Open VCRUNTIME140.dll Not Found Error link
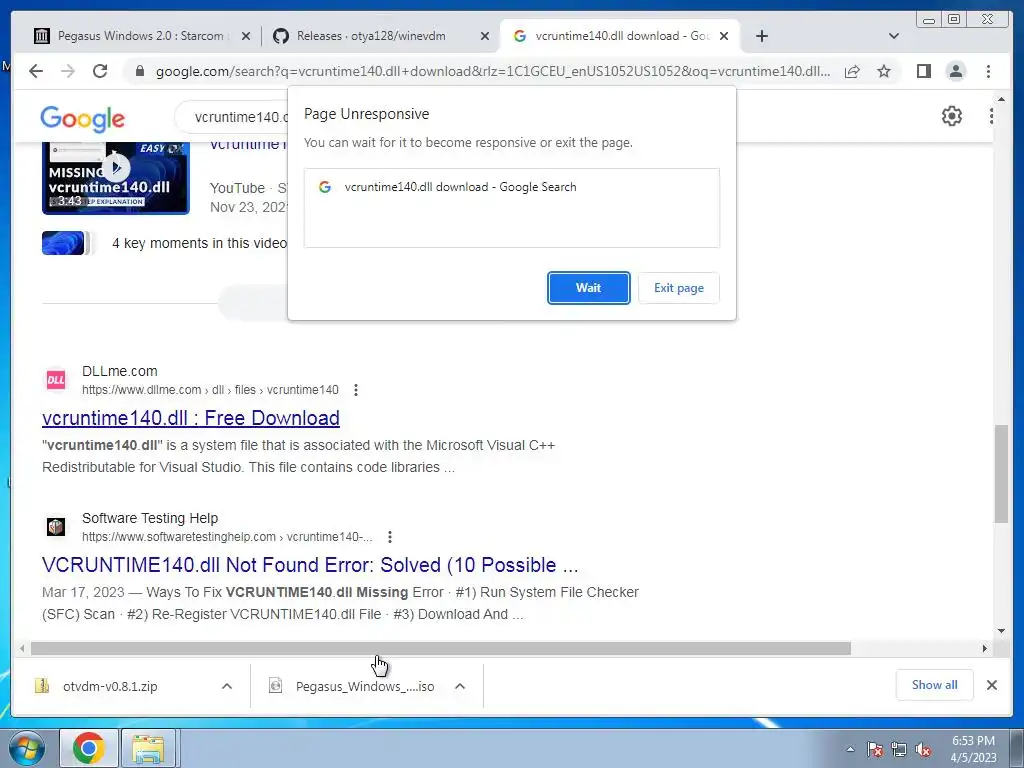 pyautogui.click(x=310, y=565)
